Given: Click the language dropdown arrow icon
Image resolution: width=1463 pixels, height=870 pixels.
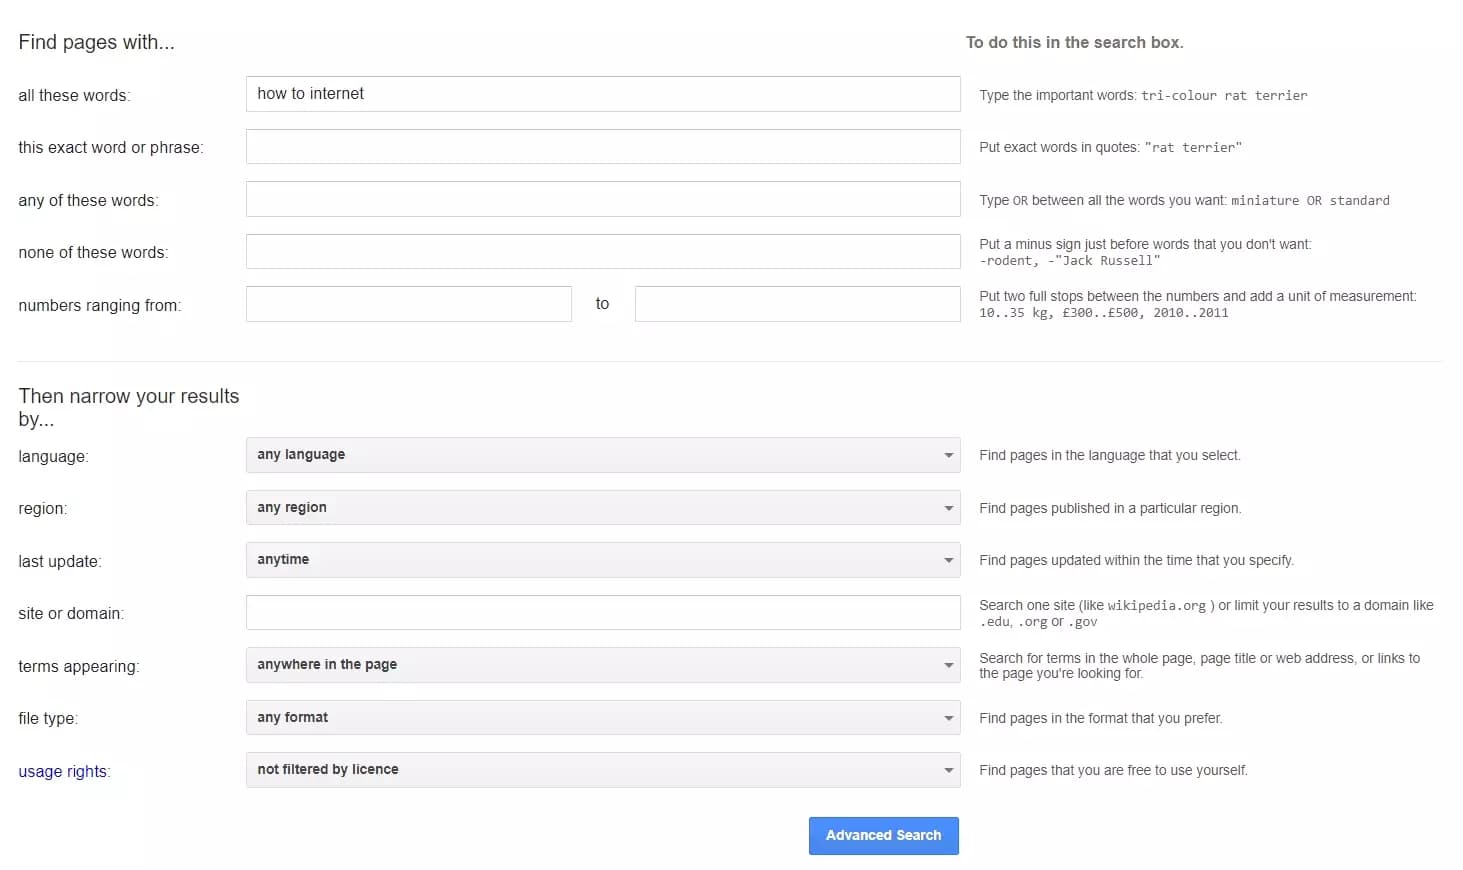Looking at the screenshot, I should [x=948, y=455].
